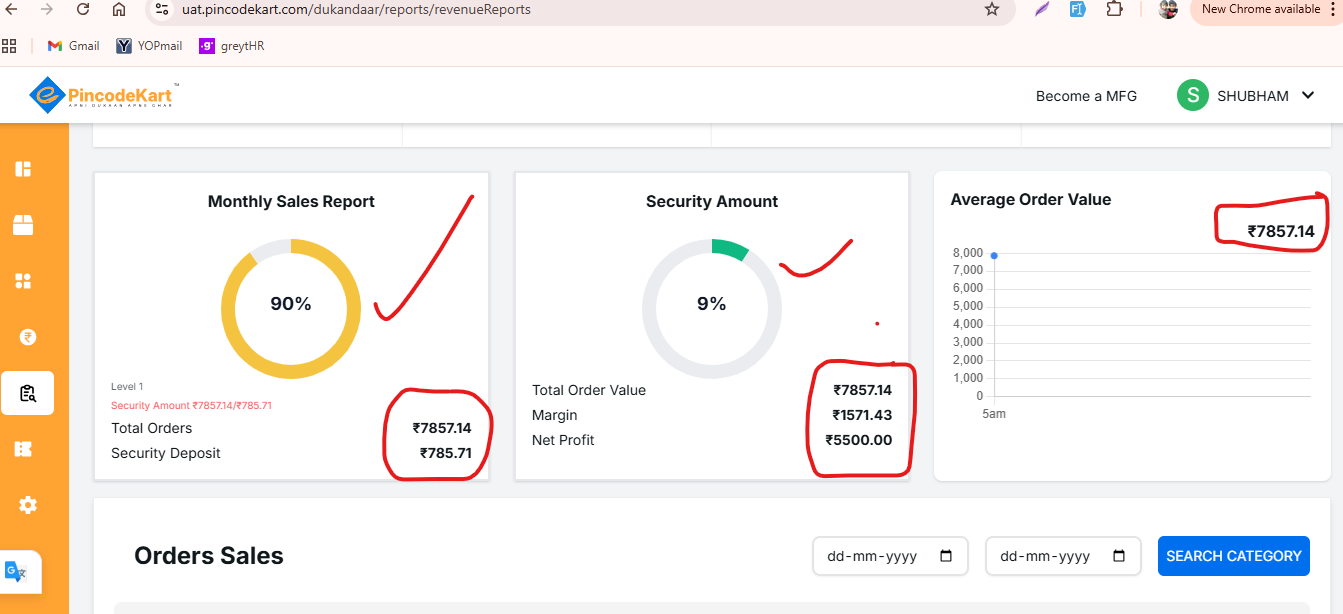1343x614 pixels.
Task: Open the settings gear icon in sidebar
Action: 28,505
